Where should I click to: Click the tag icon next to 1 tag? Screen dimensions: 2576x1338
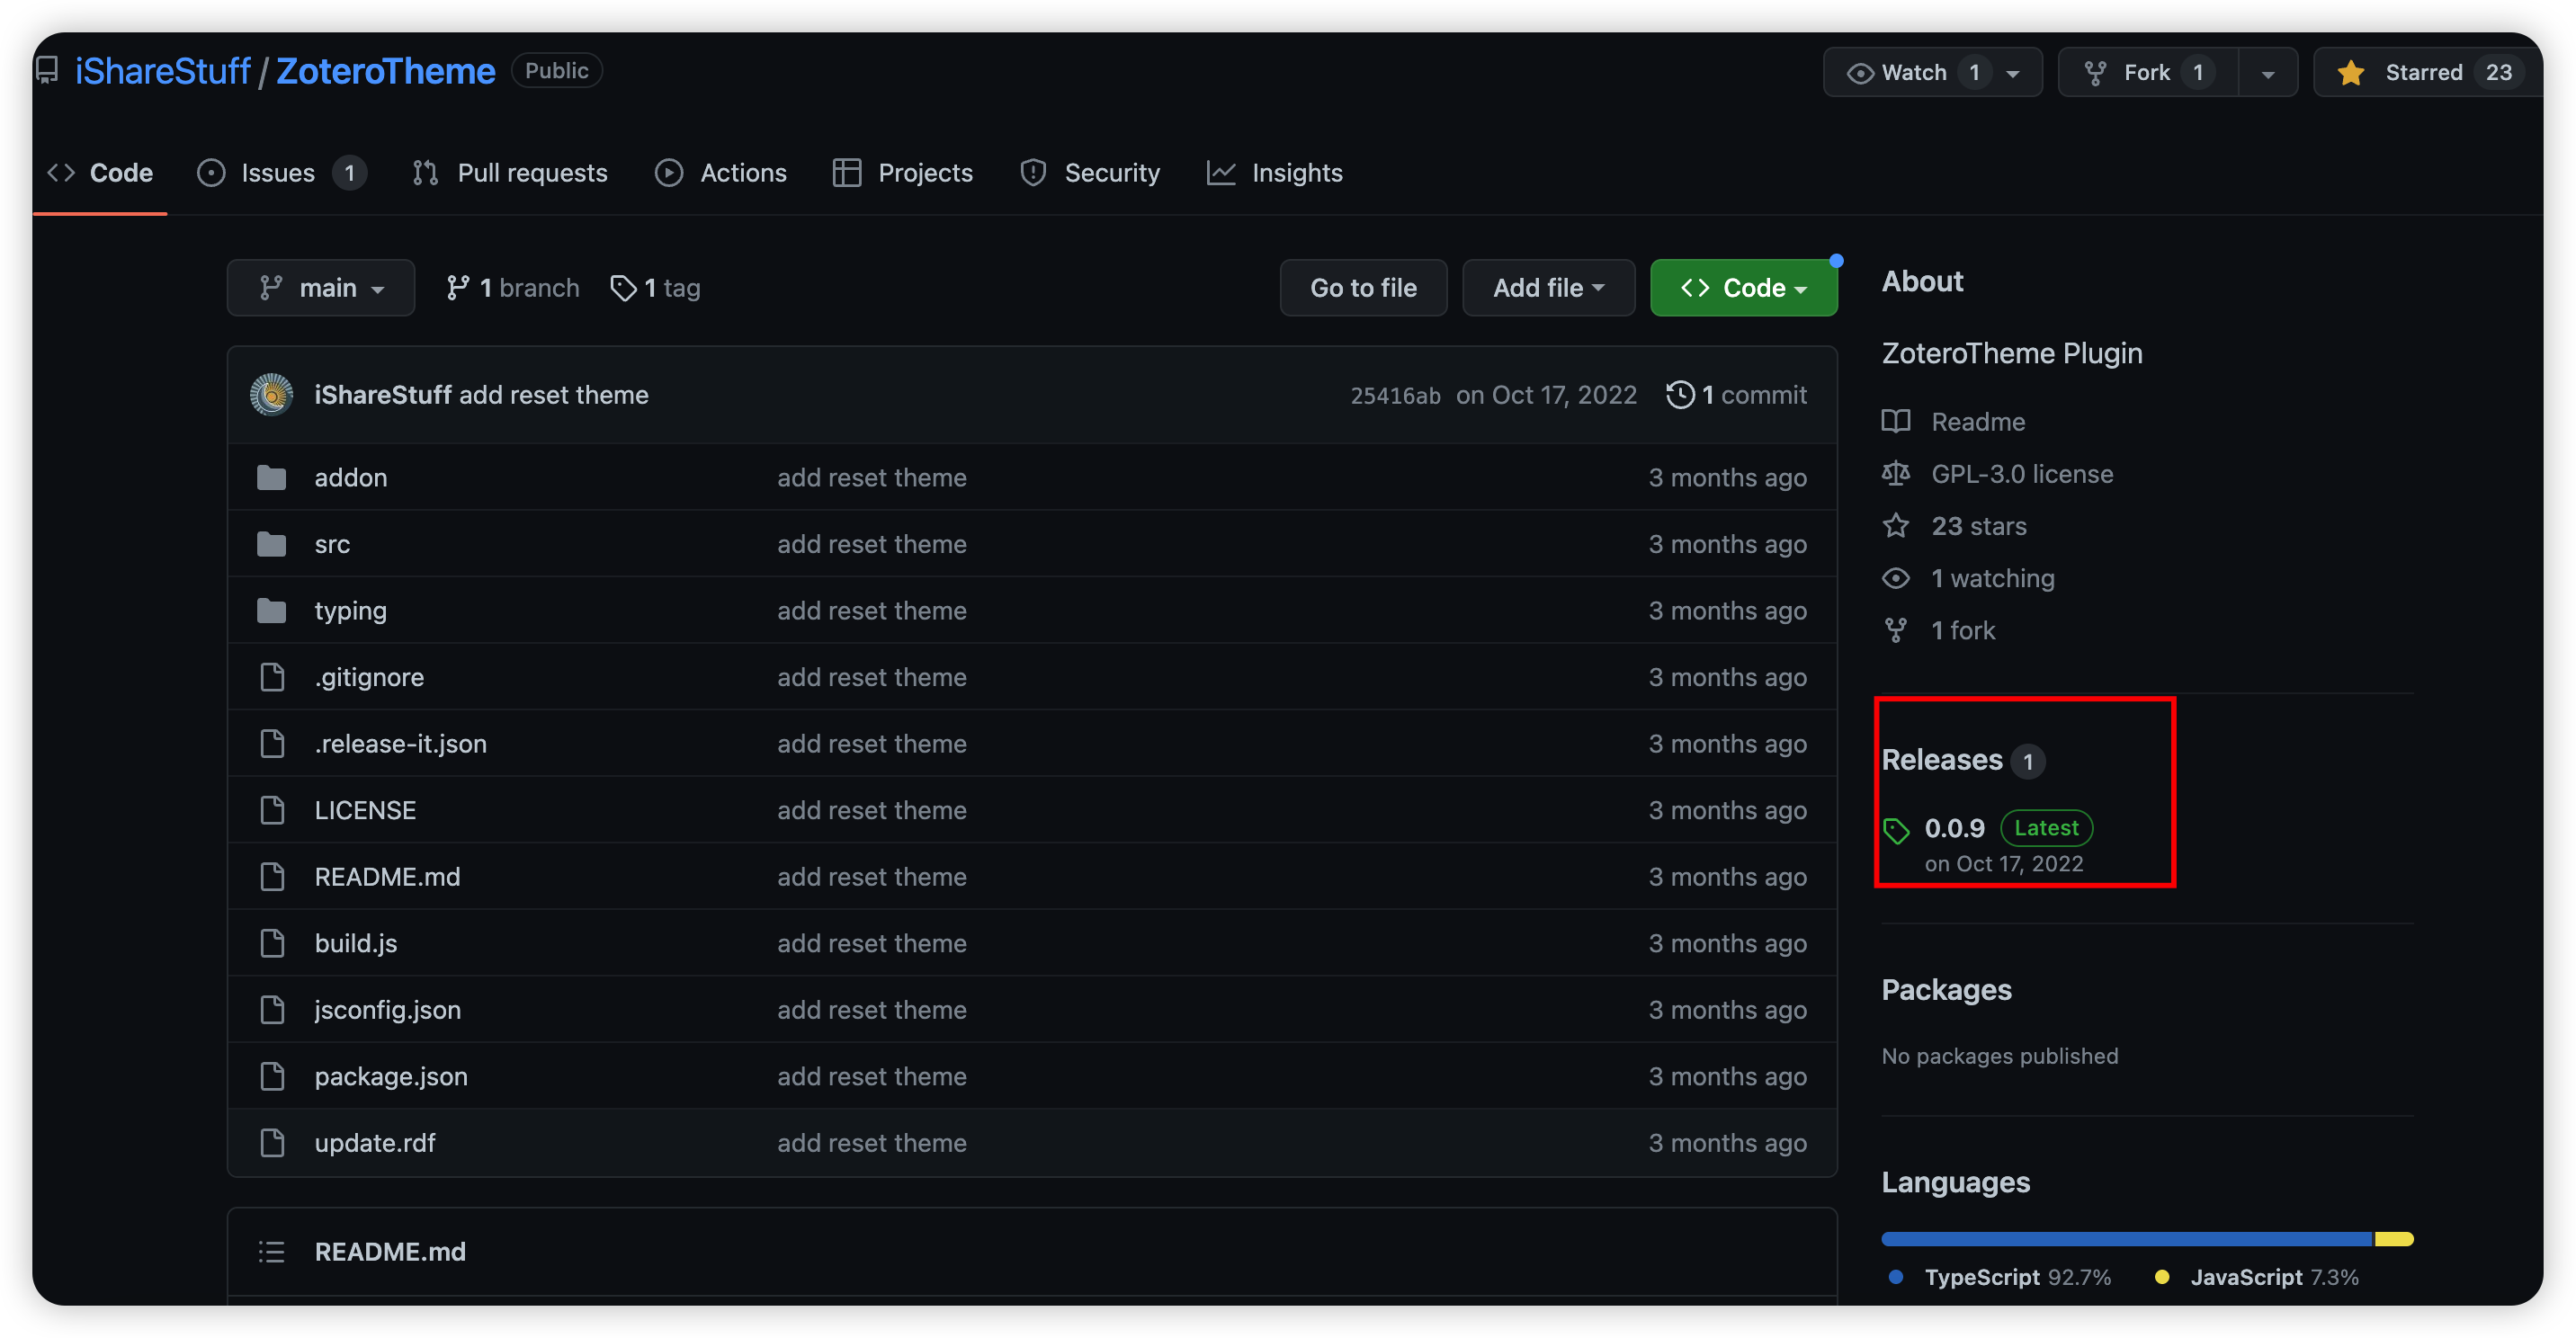coord(623,288)
